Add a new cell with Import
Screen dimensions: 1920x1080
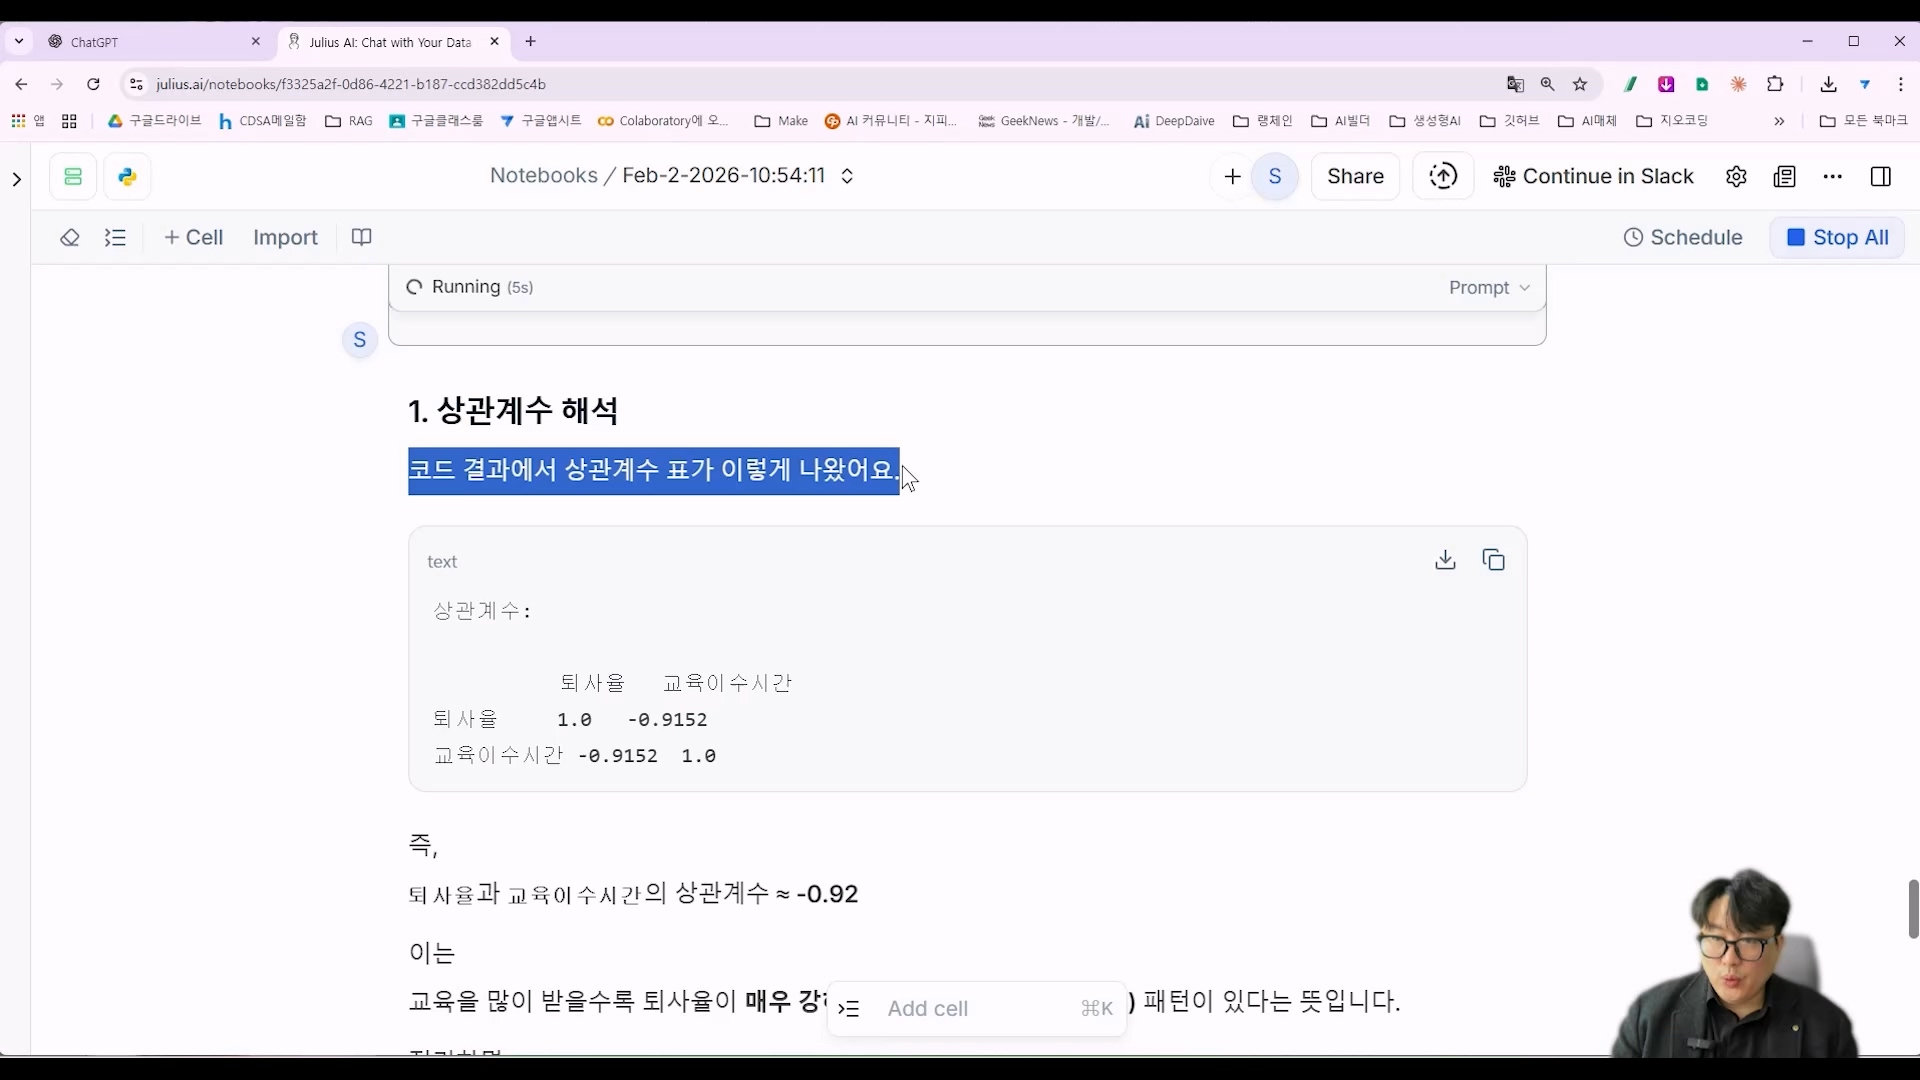click(x=286, y=237)
